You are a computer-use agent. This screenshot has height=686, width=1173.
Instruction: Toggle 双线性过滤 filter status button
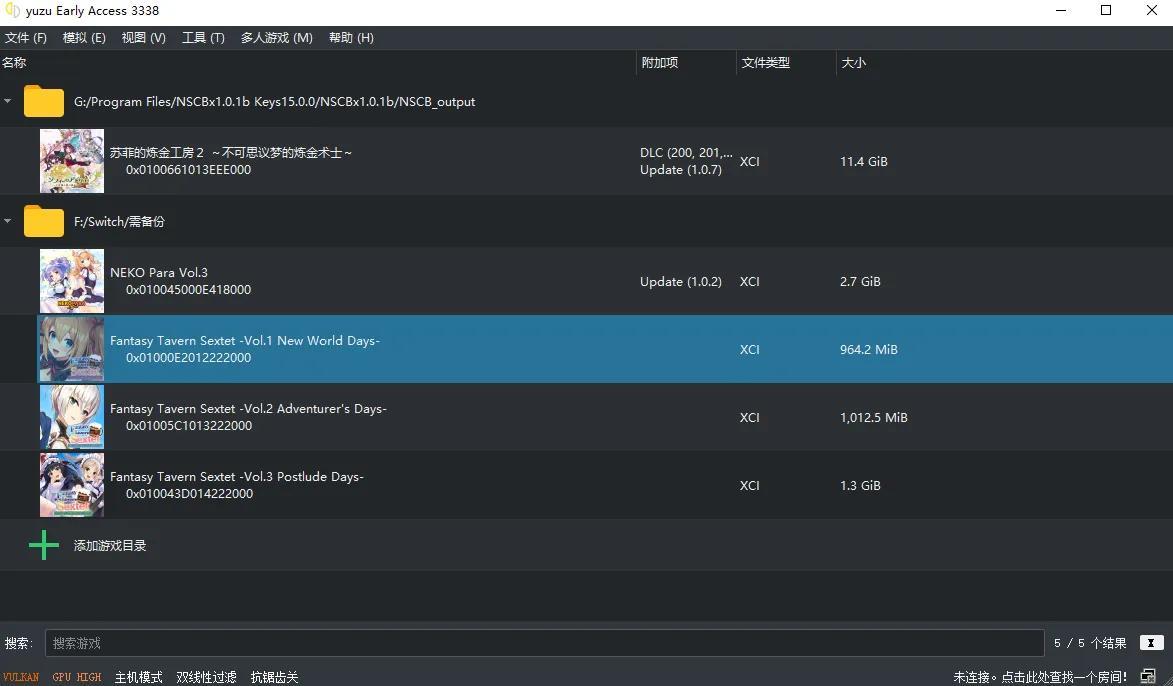coord(206,677)
